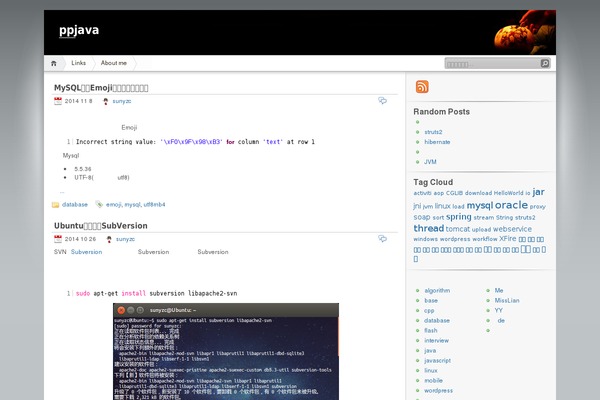The height and width of the screenshot is (400, 600).
Task: Select the thread tag in Tag Cloud
Action: coord(428,228)
